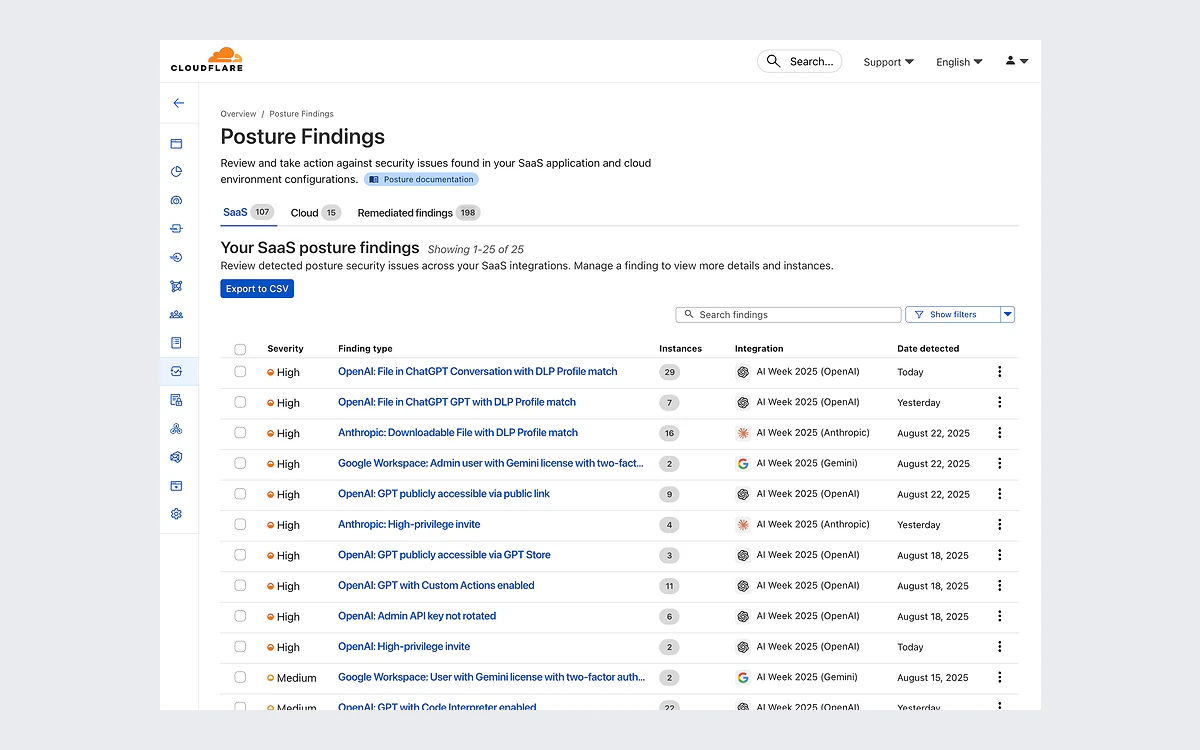Click the clock-with-arrow sidebar icon
The width and height of the screenshot is (1200, 750).
click(x=176, y=257)
